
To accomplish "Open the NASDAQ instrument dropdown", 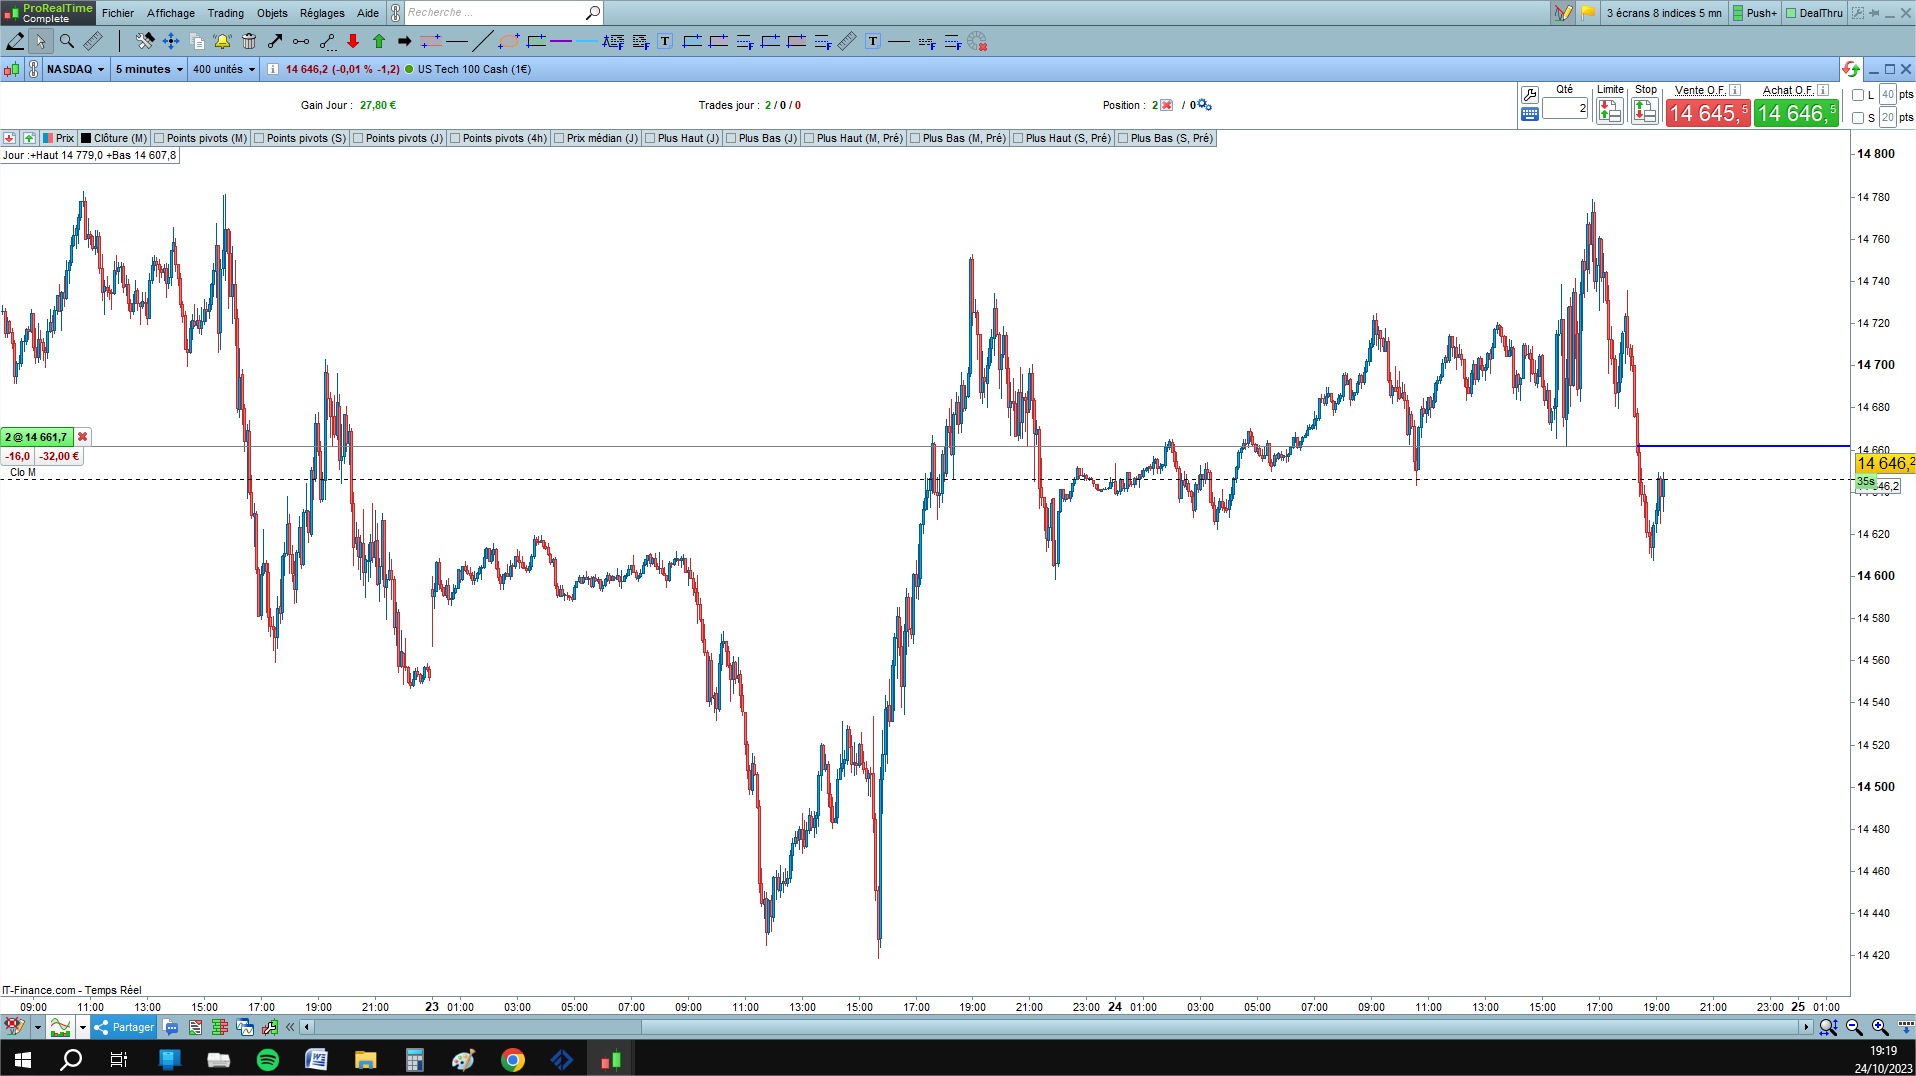I will (75, 69).
